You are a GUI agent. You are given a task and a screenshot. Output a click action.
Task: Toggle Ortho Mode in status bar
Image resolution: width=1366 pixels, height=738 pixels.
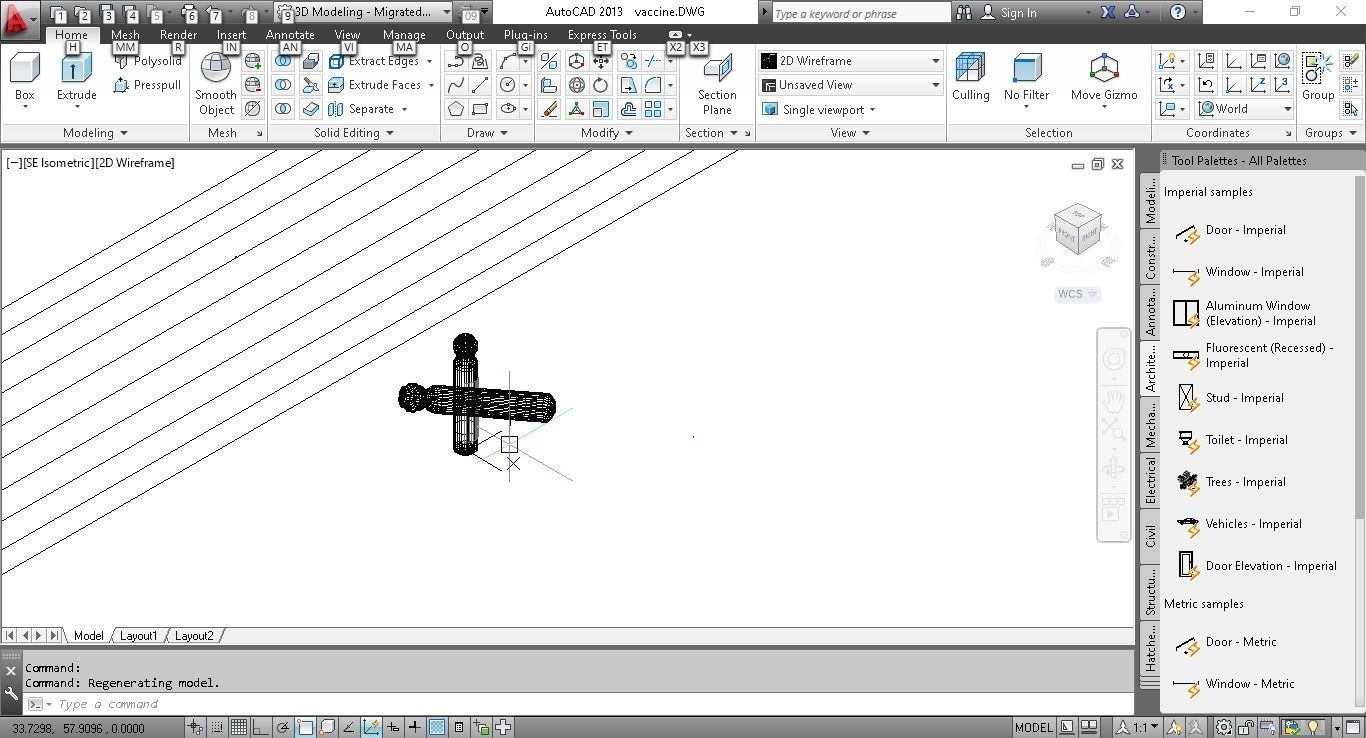(x=261, y=727)
